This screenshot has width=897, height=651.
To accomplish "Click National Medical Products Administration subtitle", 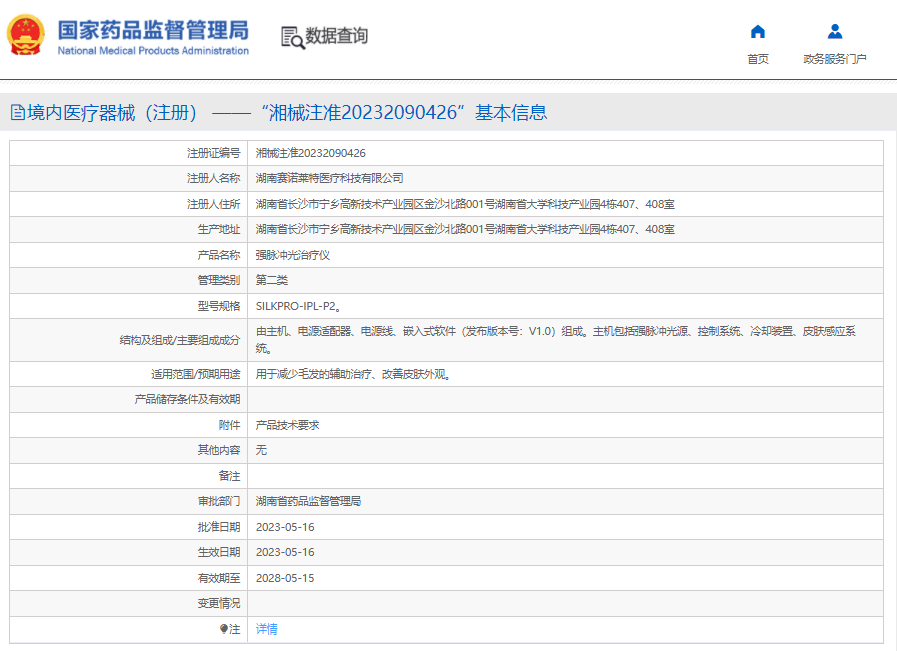I will tap(153, 51).
